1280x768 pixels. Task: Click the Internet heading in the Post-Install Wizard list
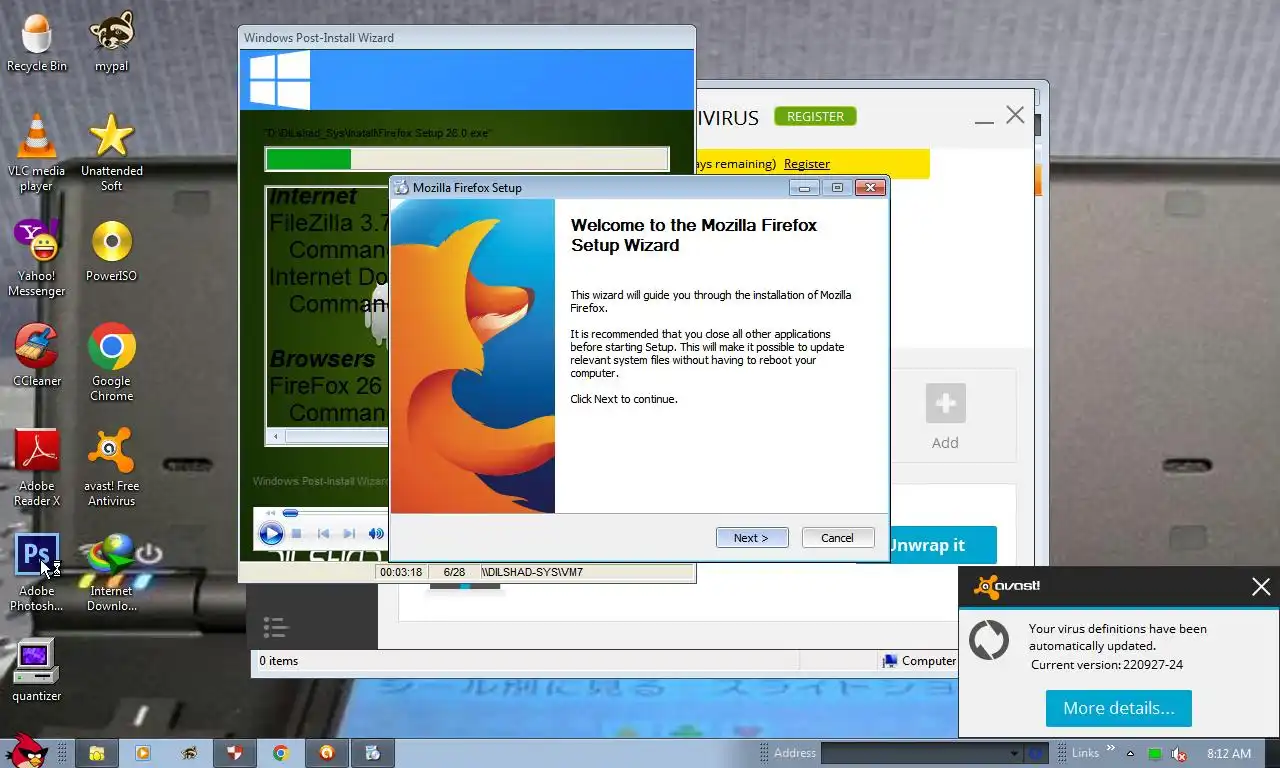click(x=313, y=196)
